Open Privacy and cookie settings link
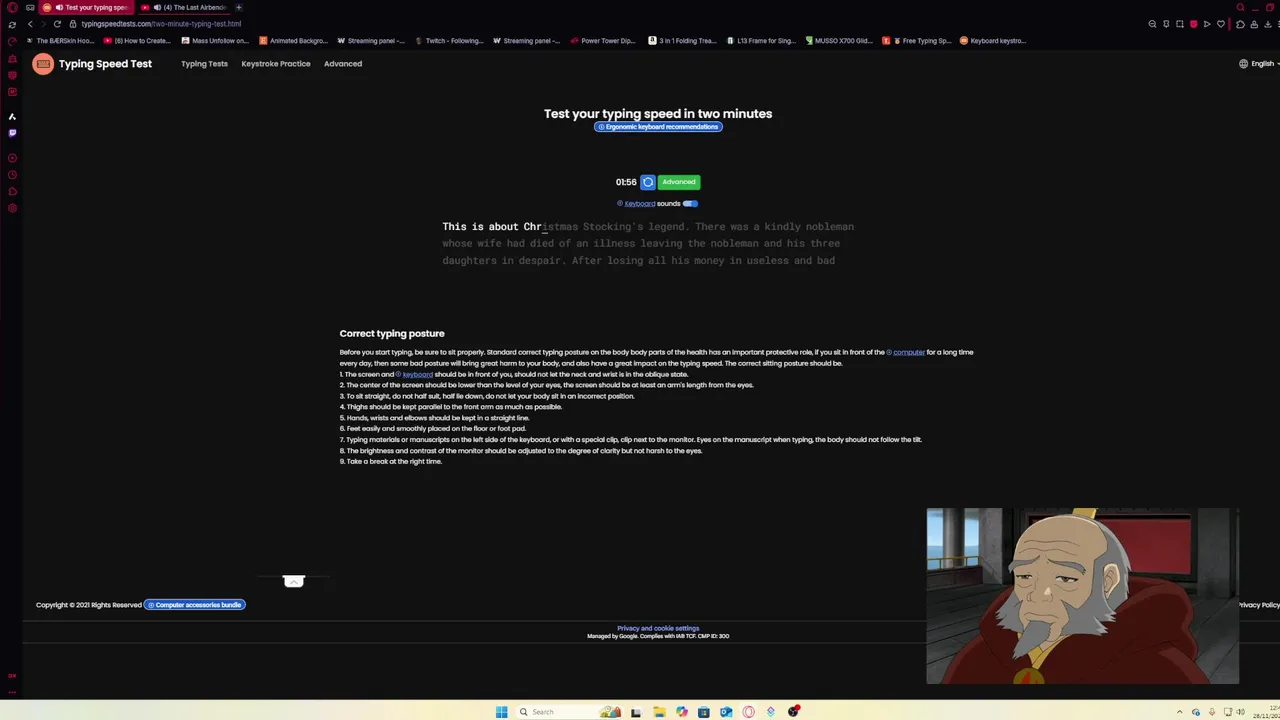The image size is (1280, 720). pos(658,628)
